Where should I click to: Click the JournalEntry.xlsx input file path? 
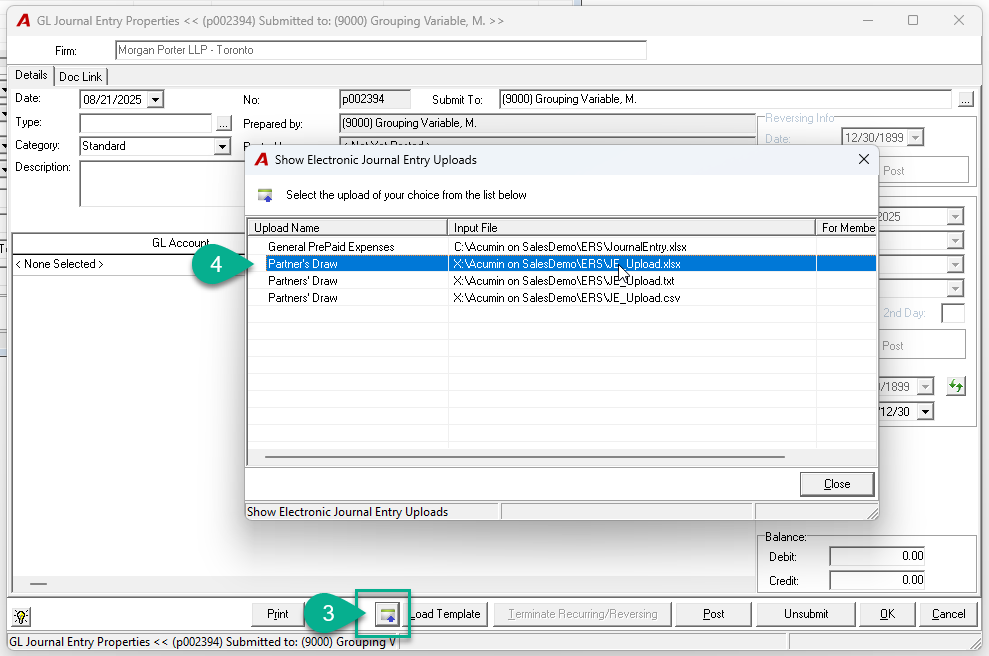(x=570, y=247)
